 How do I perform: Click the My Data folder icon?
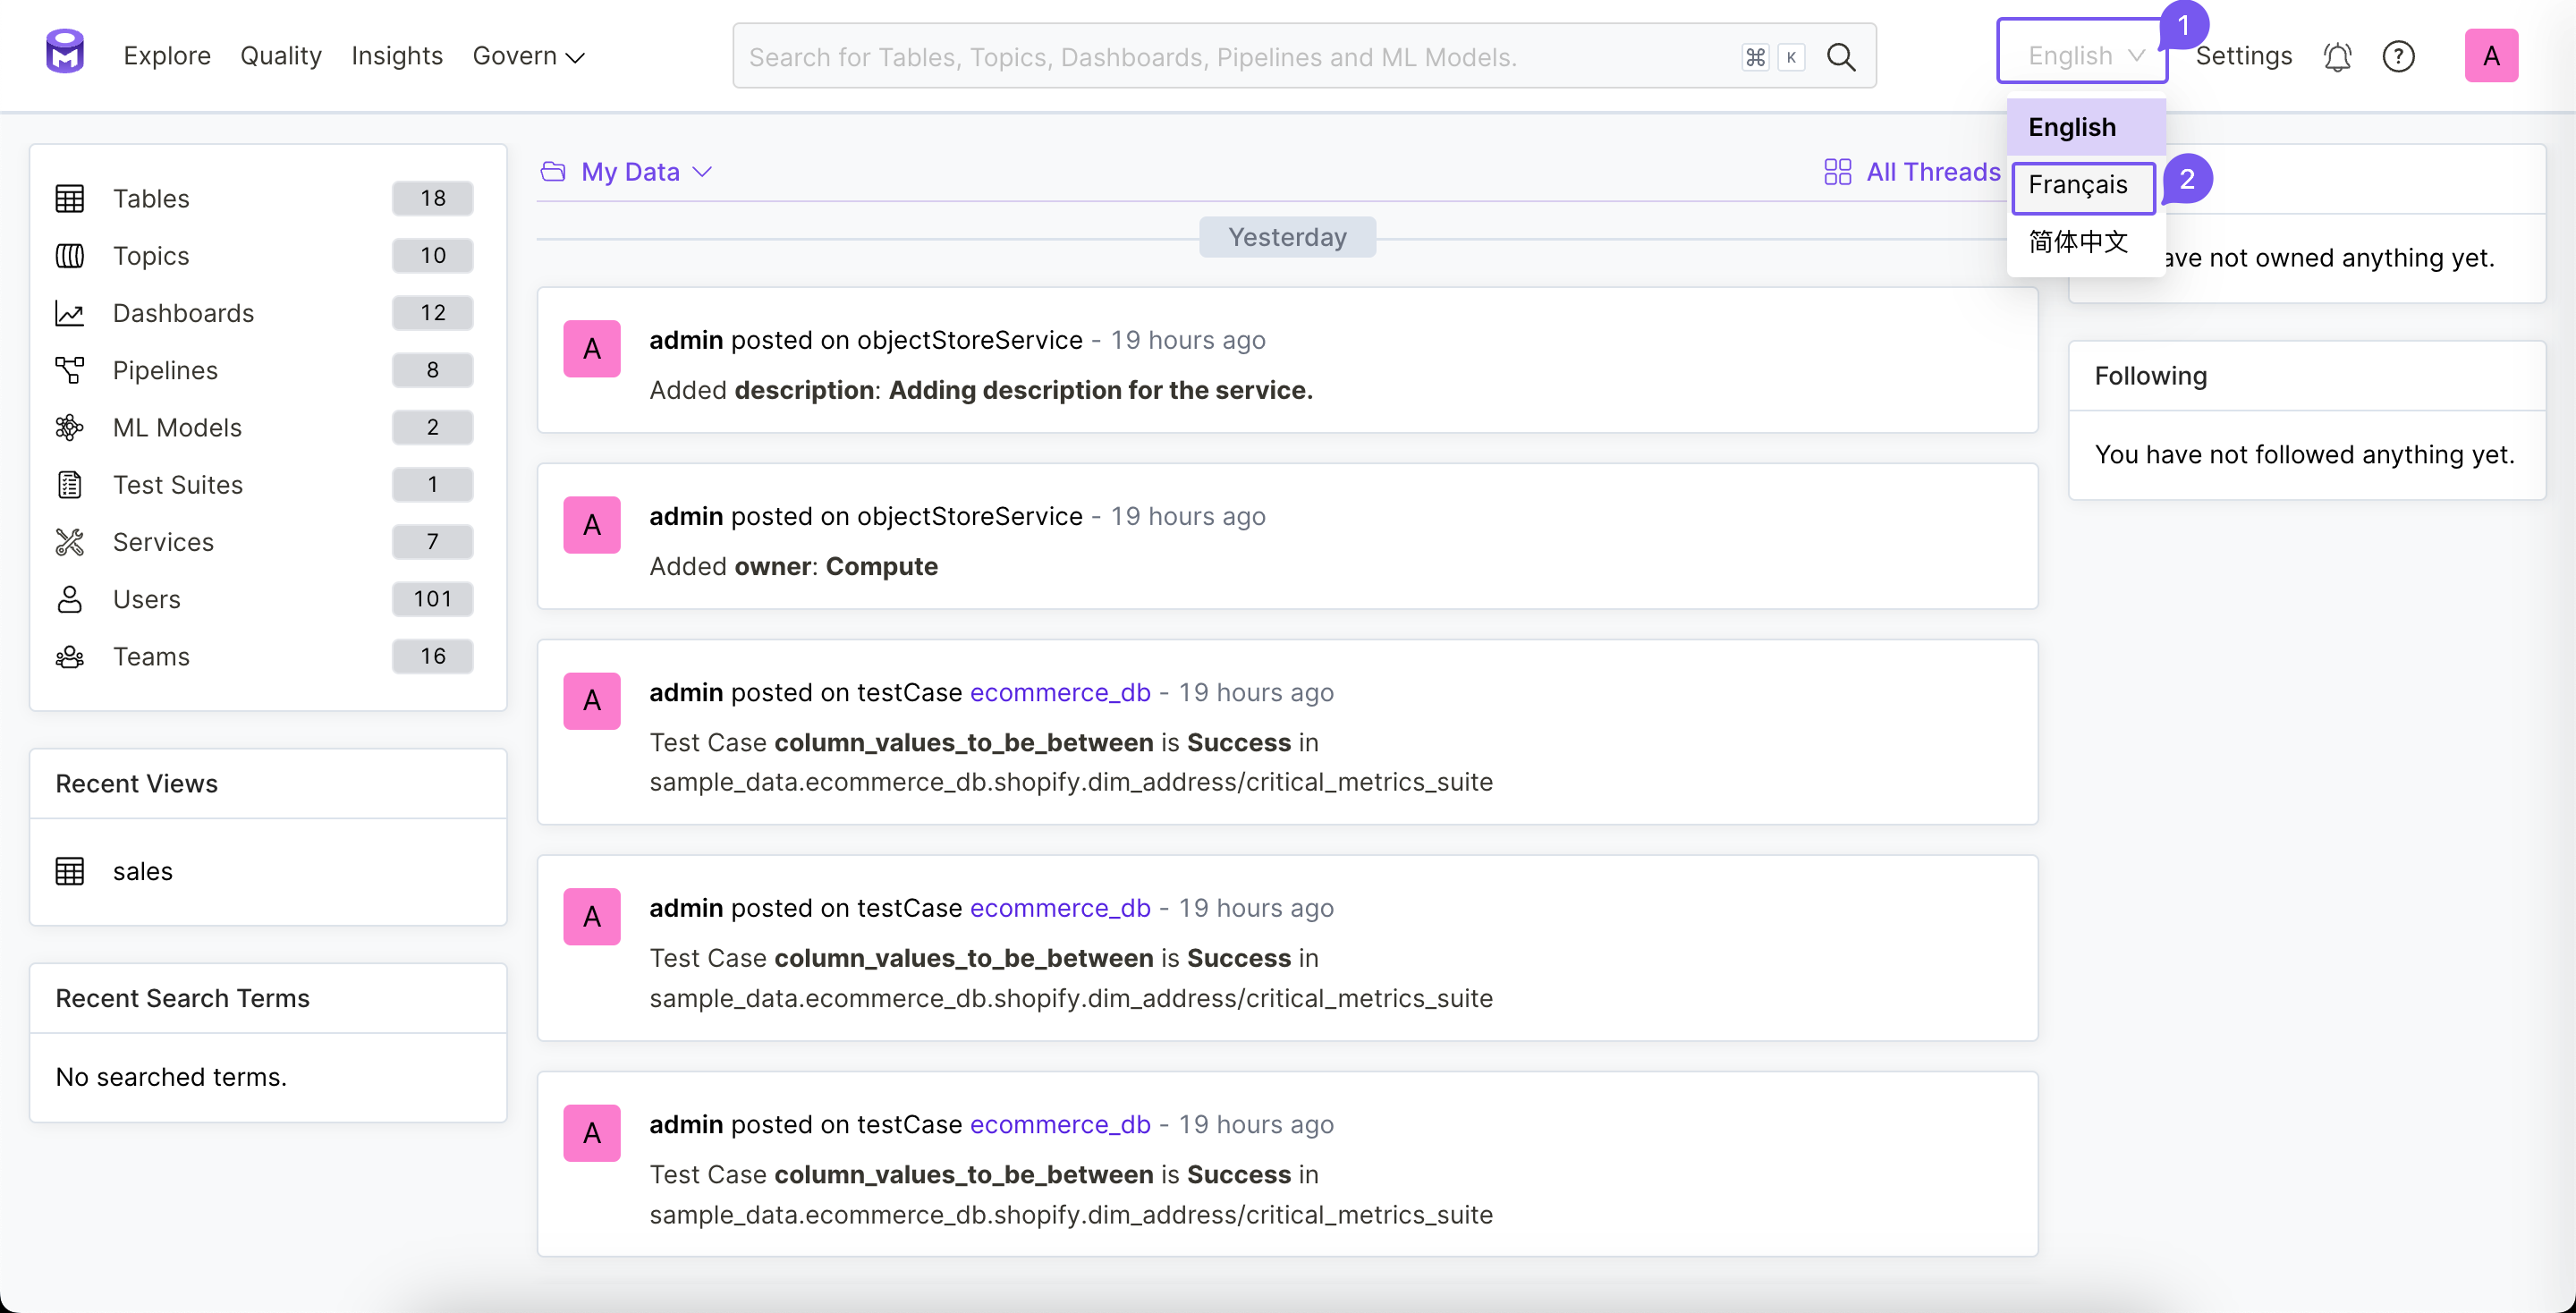(553, 172)
